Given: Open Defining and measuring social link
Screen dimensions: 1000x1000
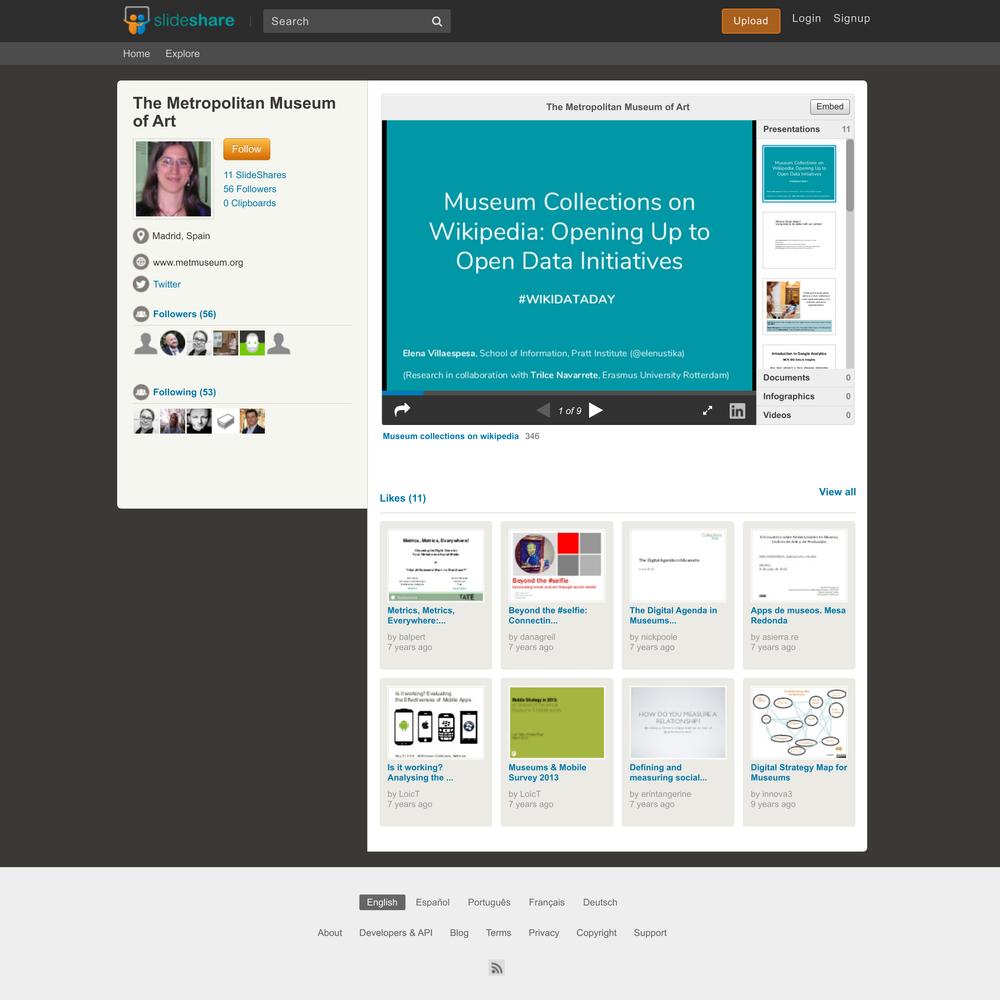Looking at the screenshot, I should pyautogui.click(x=668, y=772).
